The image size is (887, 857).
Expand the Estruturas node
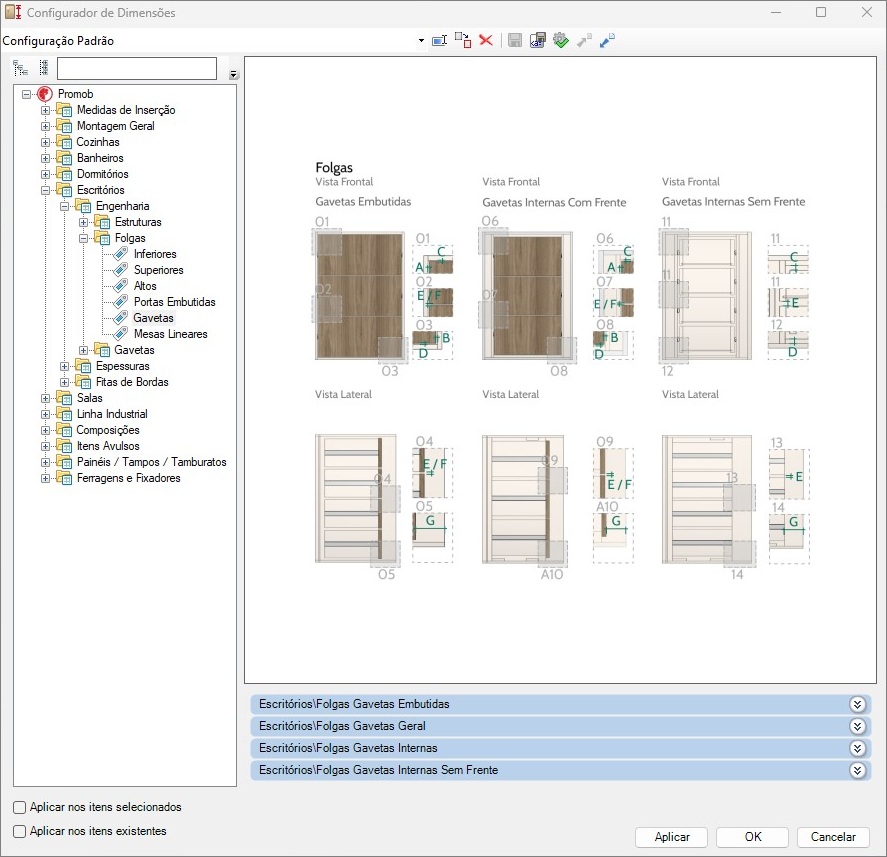click(83, 222)
